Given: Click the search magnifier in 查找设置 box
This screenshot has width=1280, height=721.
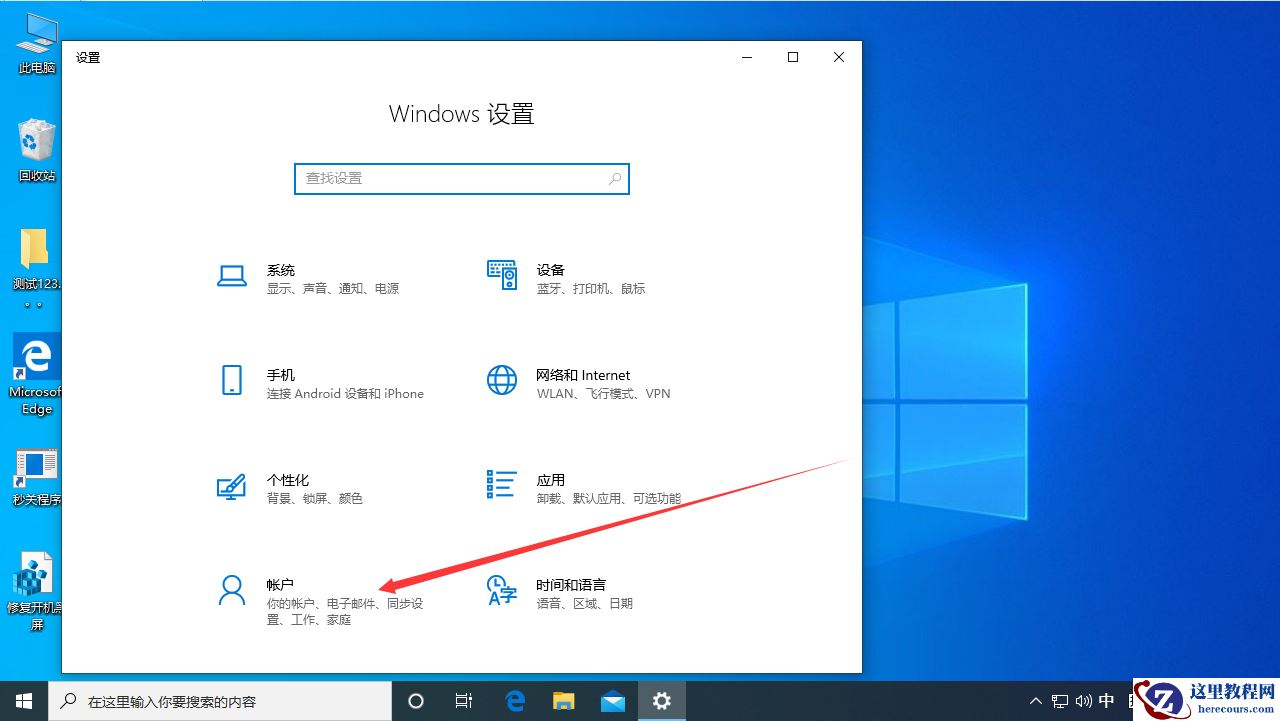Looking at the screenshot, I should click(x=614, y=178).
